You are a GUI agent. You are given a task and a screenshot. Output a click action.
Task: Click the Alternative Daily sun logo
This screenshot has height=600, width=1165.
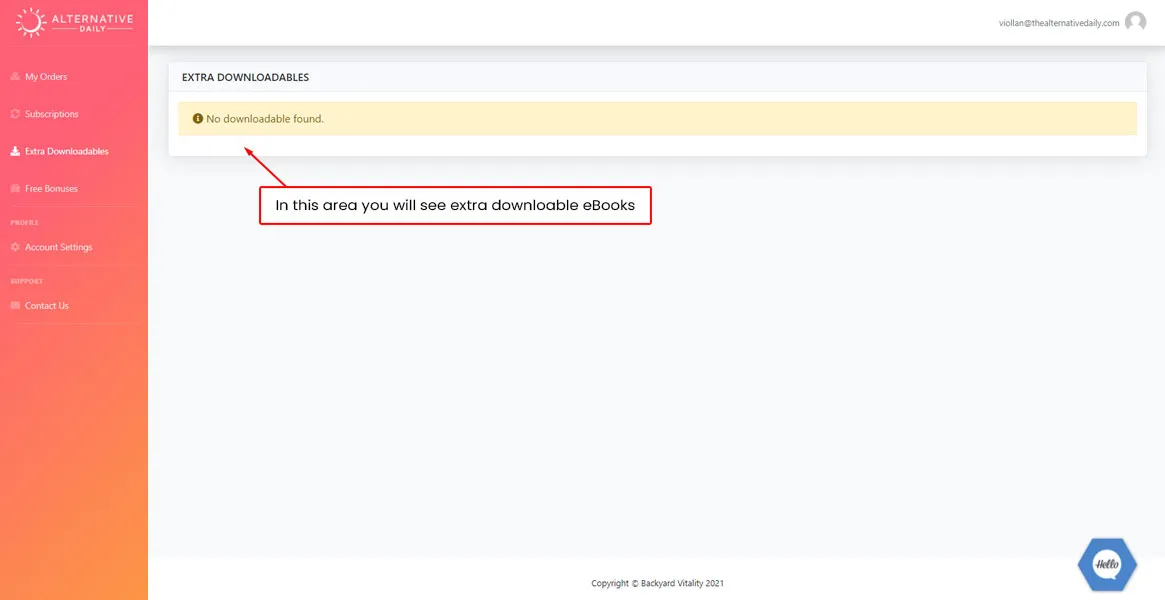click(32, 22)
